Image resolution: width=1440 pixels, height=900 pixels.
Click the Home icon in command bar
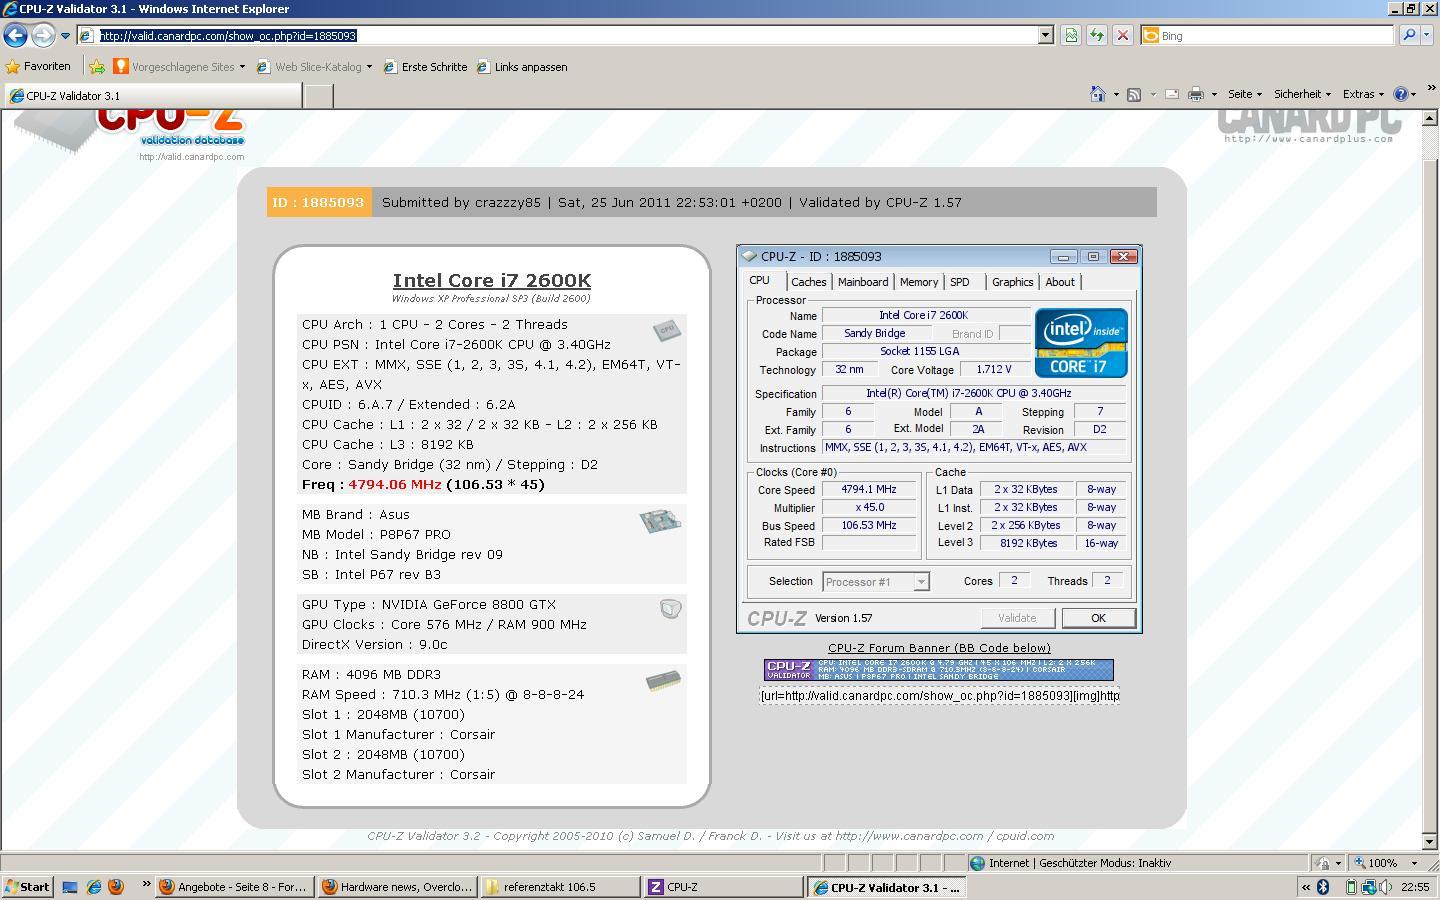click(1097, 94)
